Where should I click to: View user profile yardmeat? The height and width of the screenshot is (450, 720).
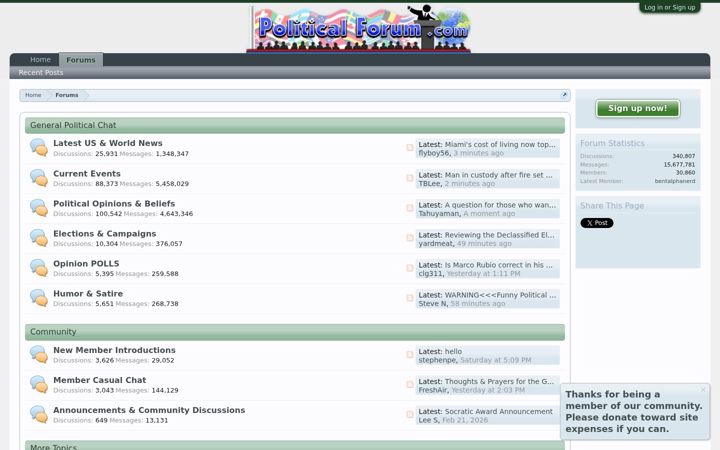(x=435, y=243)
